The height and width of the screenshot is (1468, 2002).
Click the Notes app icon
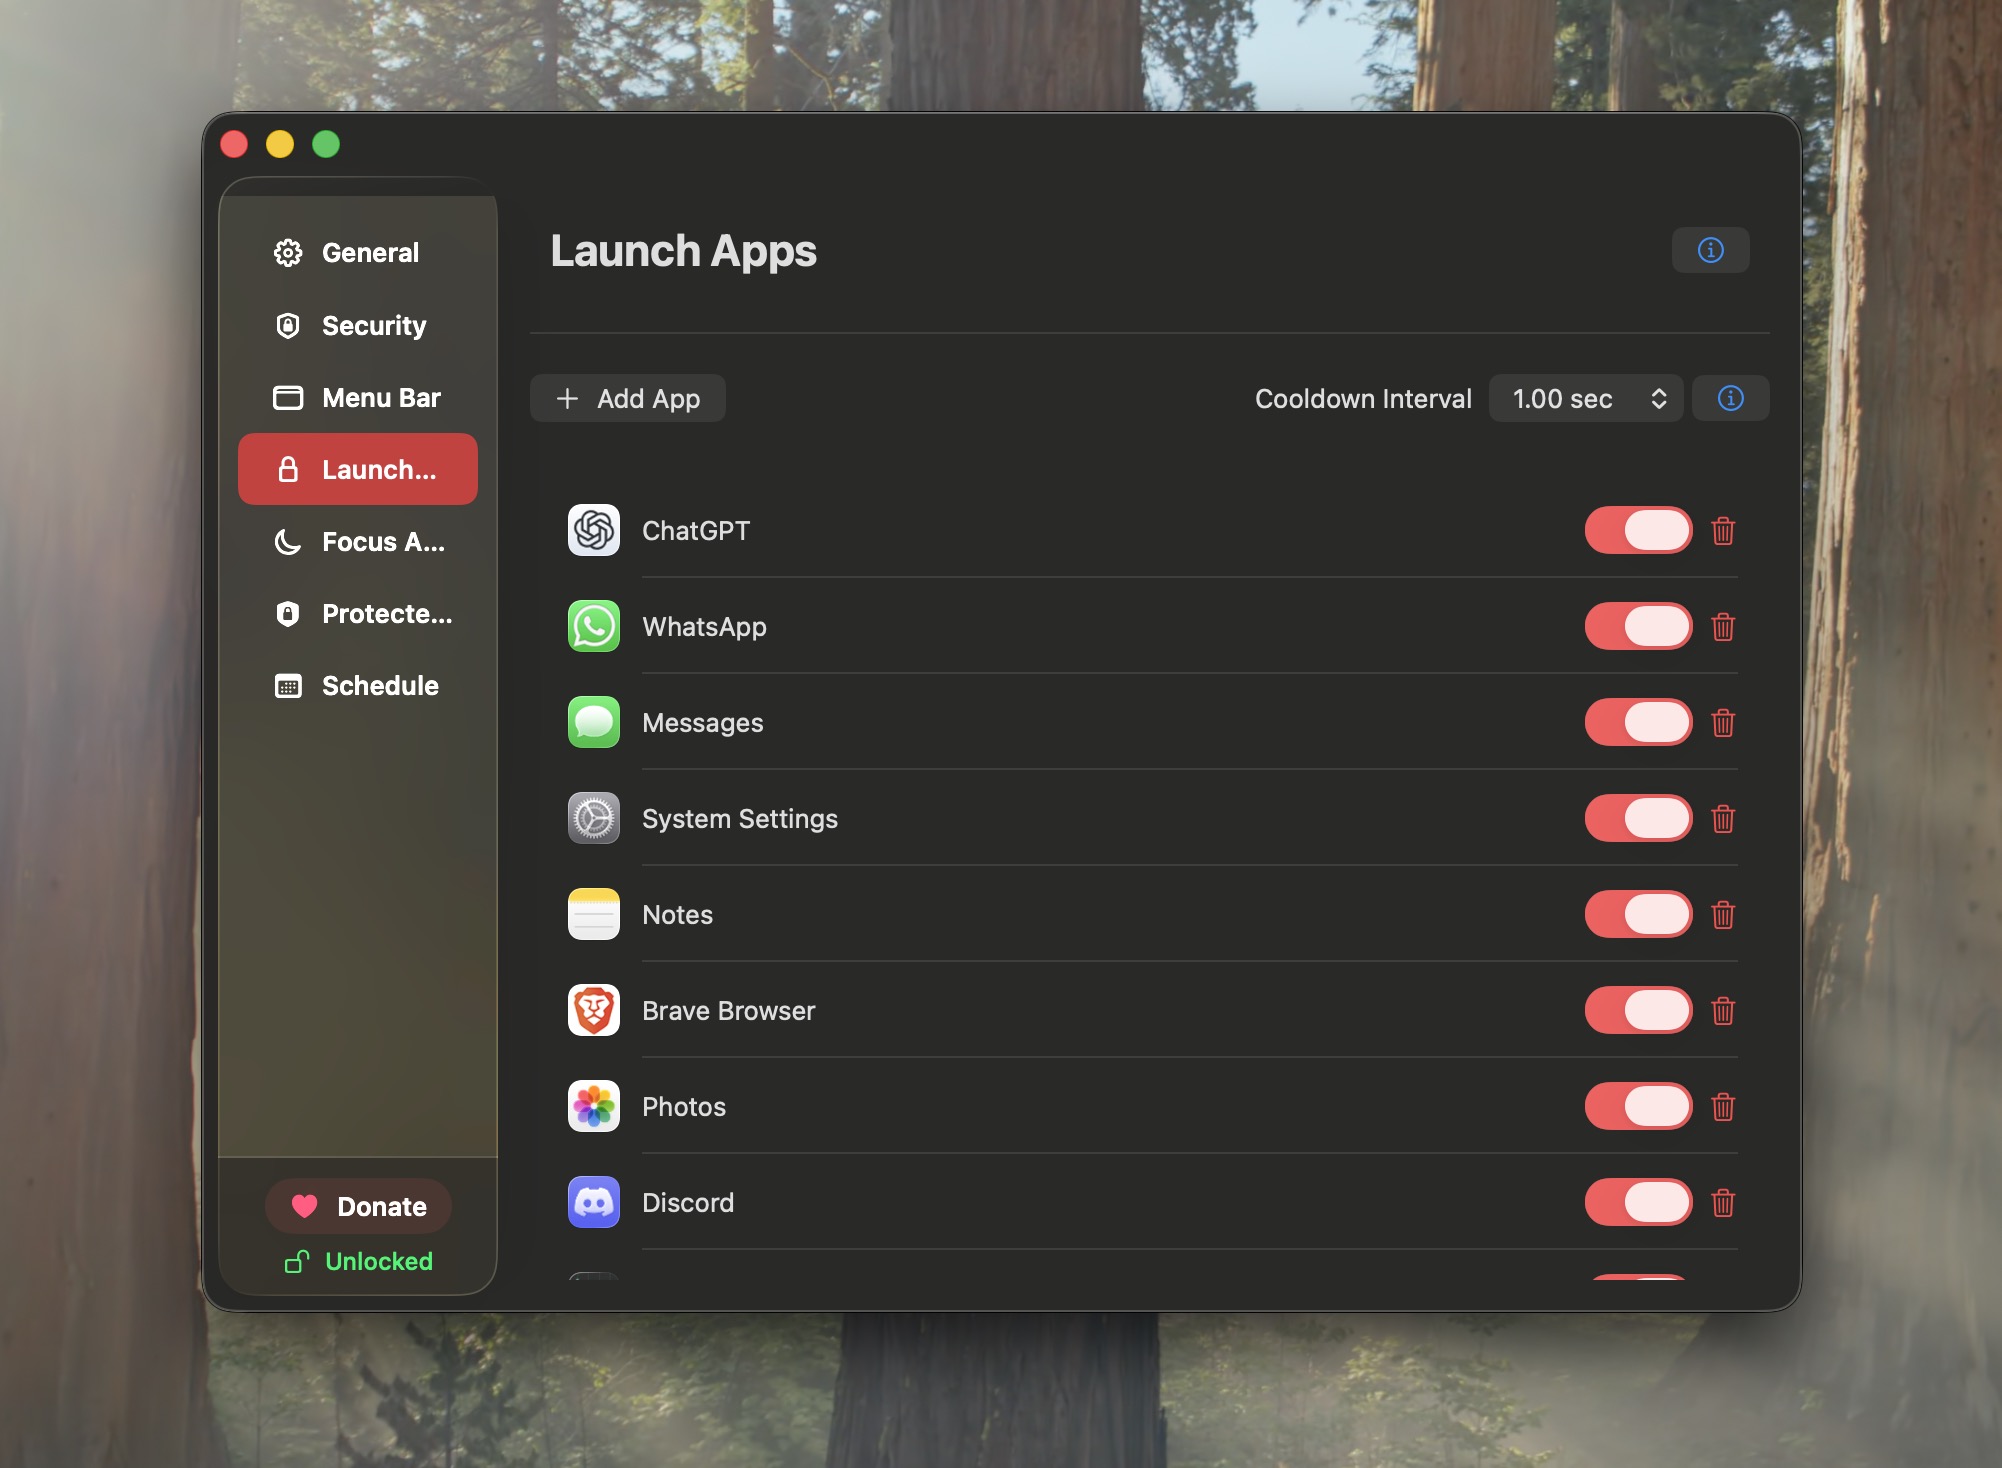pos(594,914)
